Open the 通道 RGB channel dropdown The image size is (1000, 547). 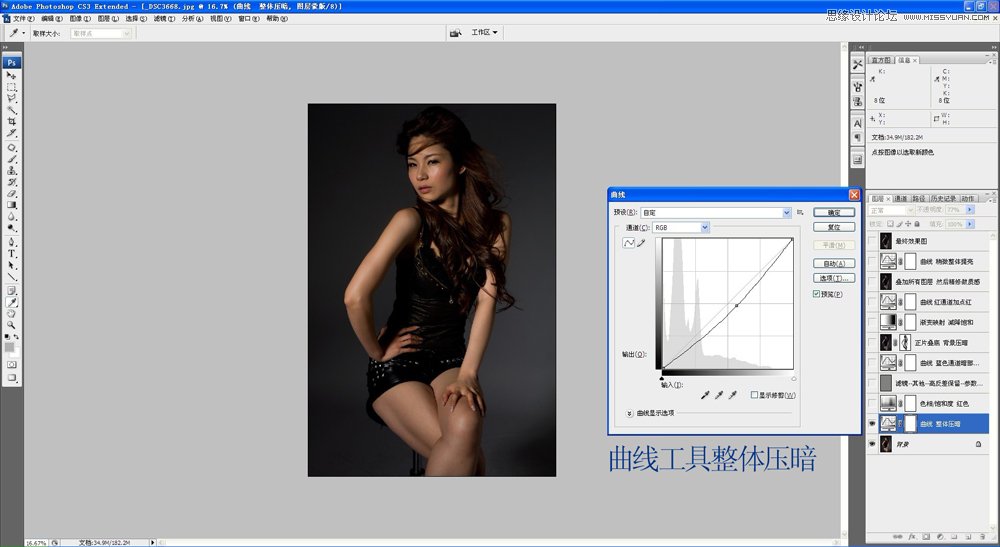[x=705, y=228]
